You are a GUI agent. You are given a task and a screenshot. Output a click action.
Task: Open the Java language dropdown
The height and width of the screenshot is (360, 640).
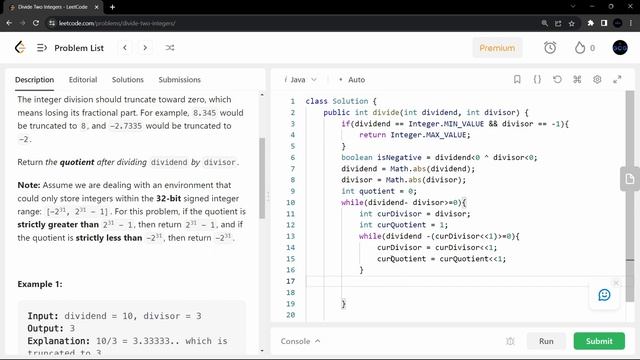click(x=300, y=80)
